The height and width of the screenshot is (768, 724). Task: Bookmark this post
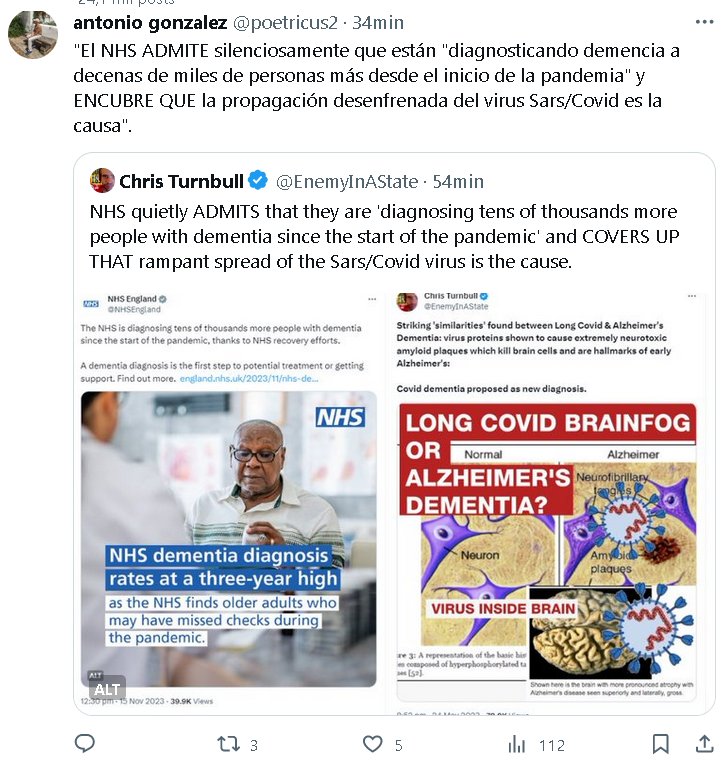pyautogui.click(x=660, y=744)
